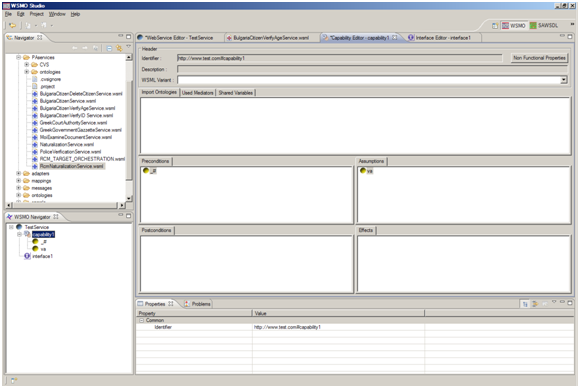Click Navigator vertical scrollbar down arrow
The width and height of the screenshot is (580, 388).
pos(129,199)
